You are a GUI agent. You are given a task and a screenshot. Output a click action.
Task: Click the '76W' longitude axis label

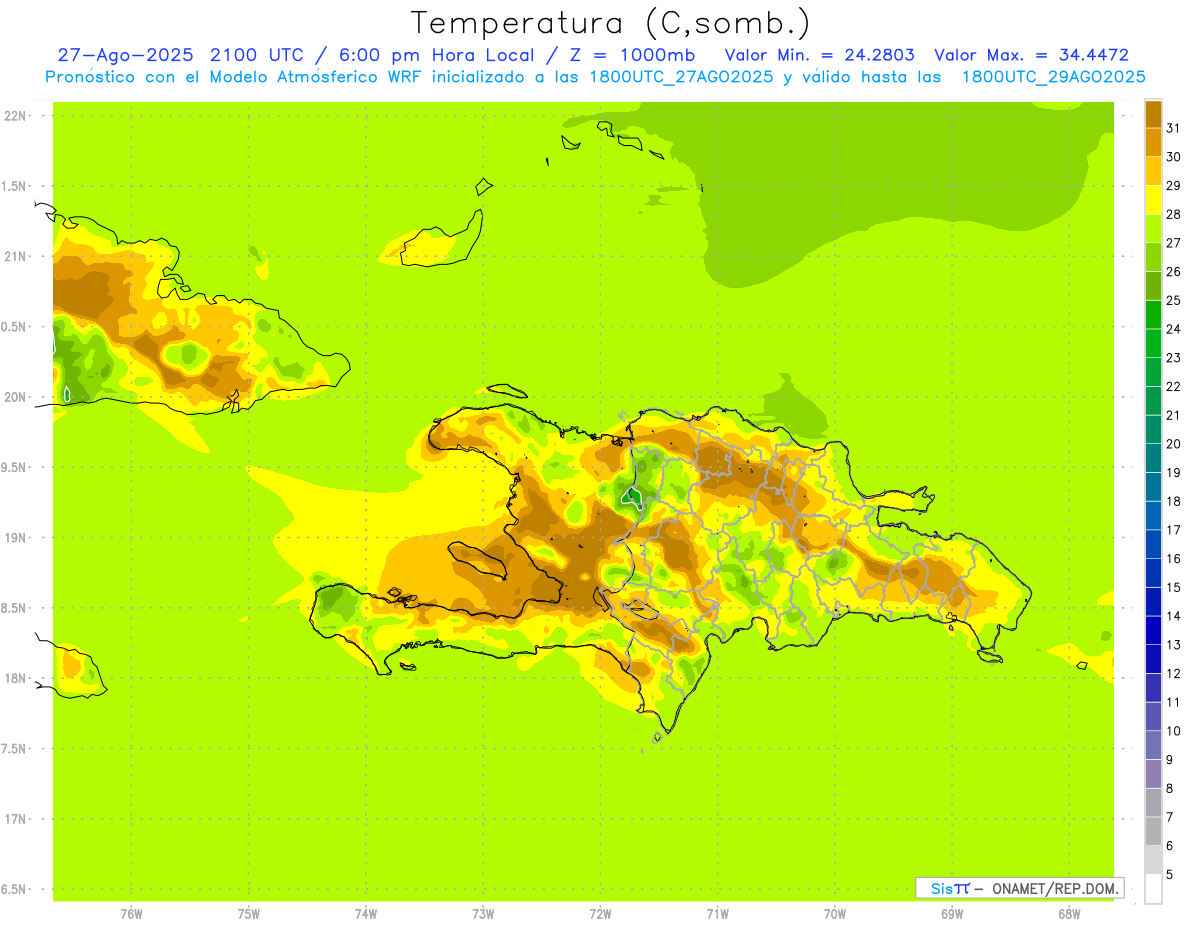(131, 913)
